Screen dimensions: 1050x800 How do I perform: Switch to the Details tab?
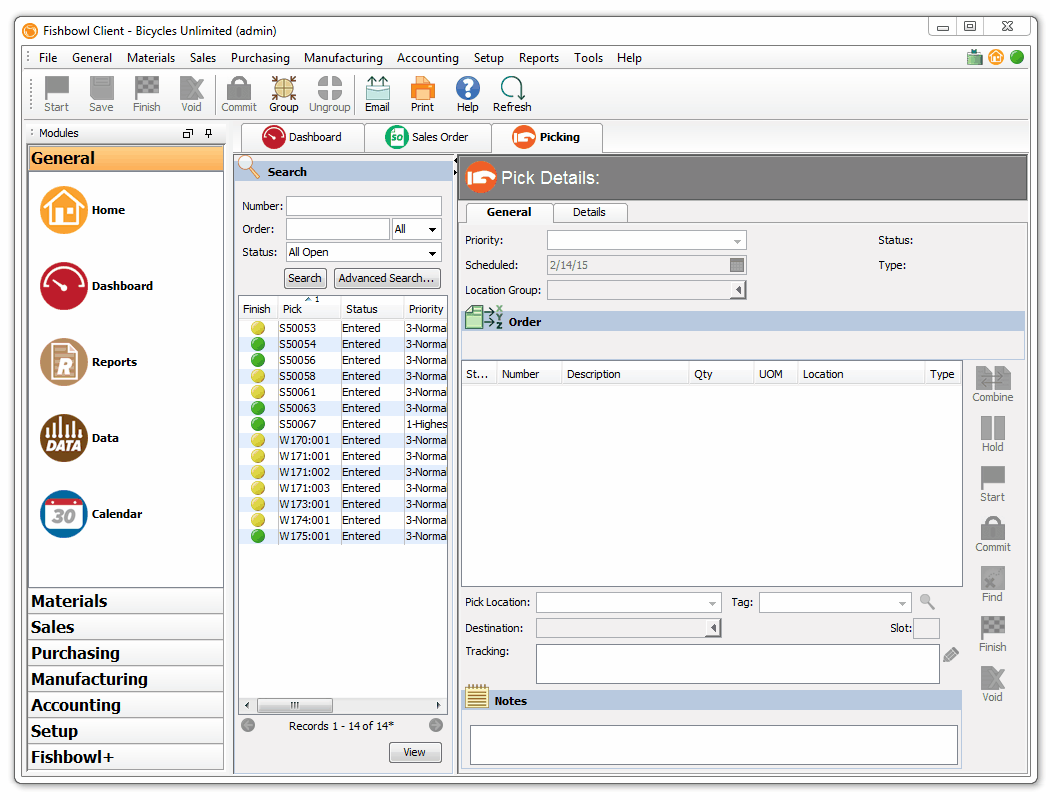pos(589,212)
